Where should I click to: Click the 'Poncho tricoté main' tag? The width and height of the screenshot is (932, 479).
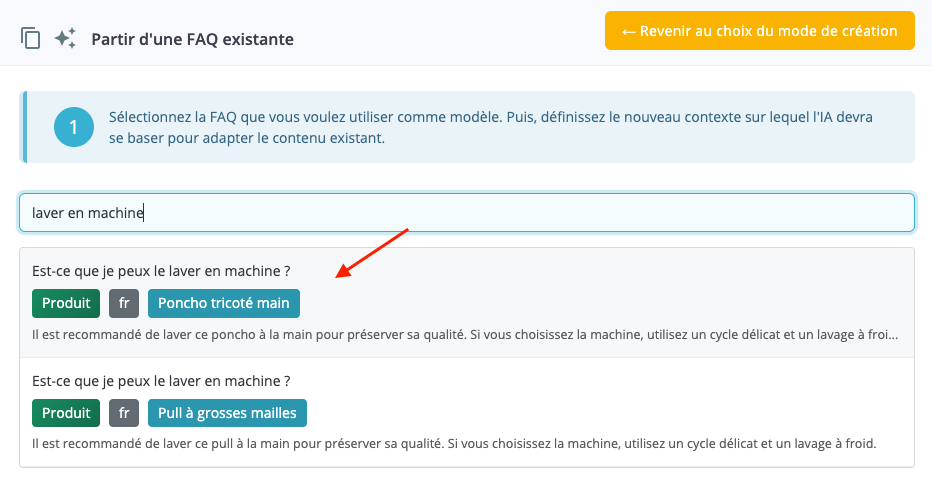coord(224,303)
